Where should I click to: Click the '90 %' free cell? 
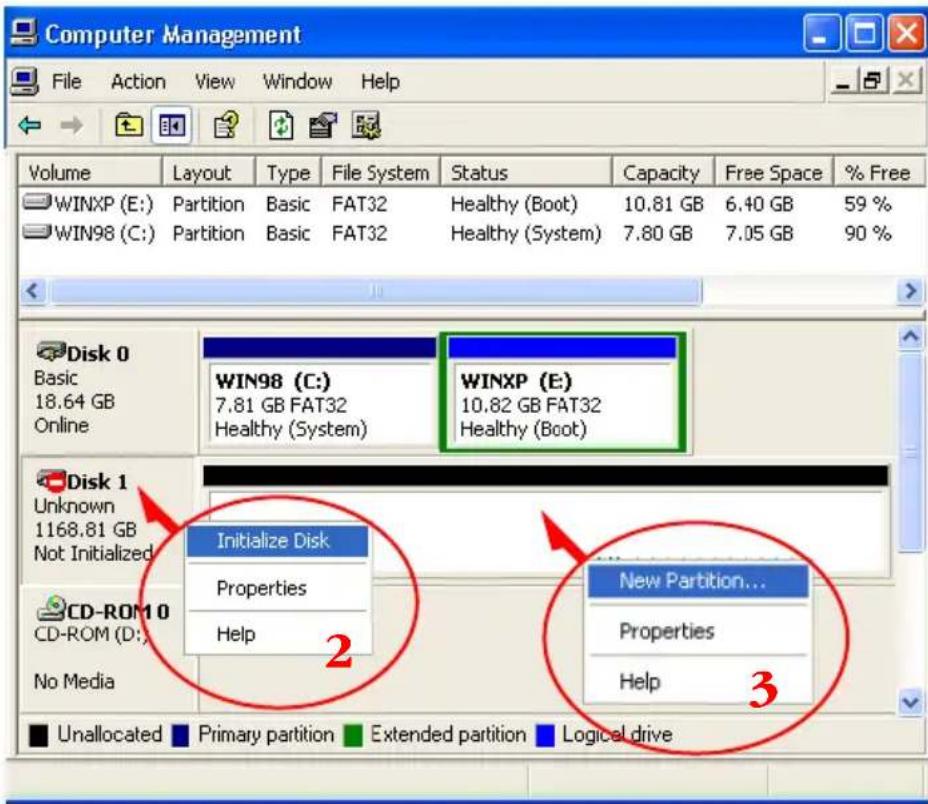tap(868, 233)
